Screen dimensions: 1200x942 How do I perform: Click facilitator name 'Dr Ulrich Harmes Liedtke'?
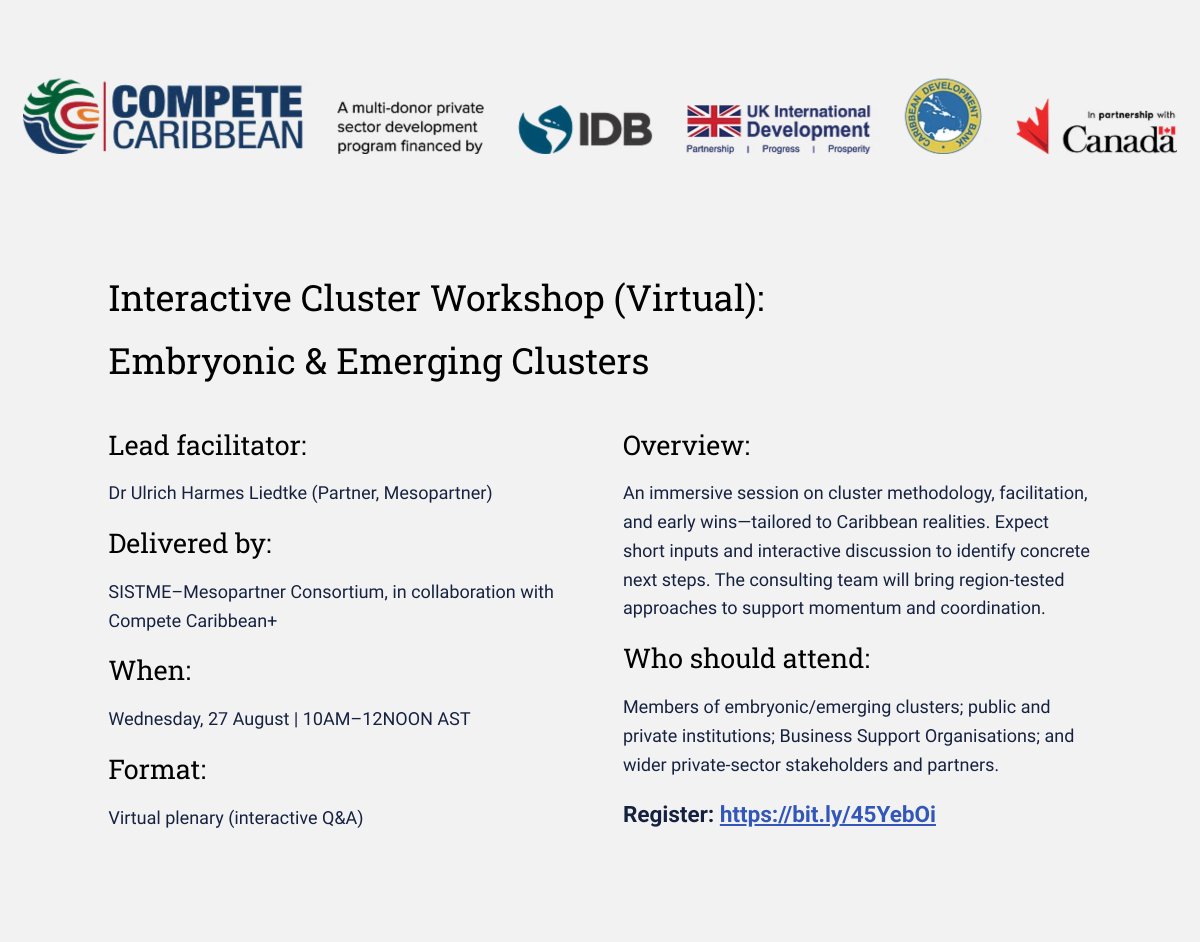[x=209, y=493]
